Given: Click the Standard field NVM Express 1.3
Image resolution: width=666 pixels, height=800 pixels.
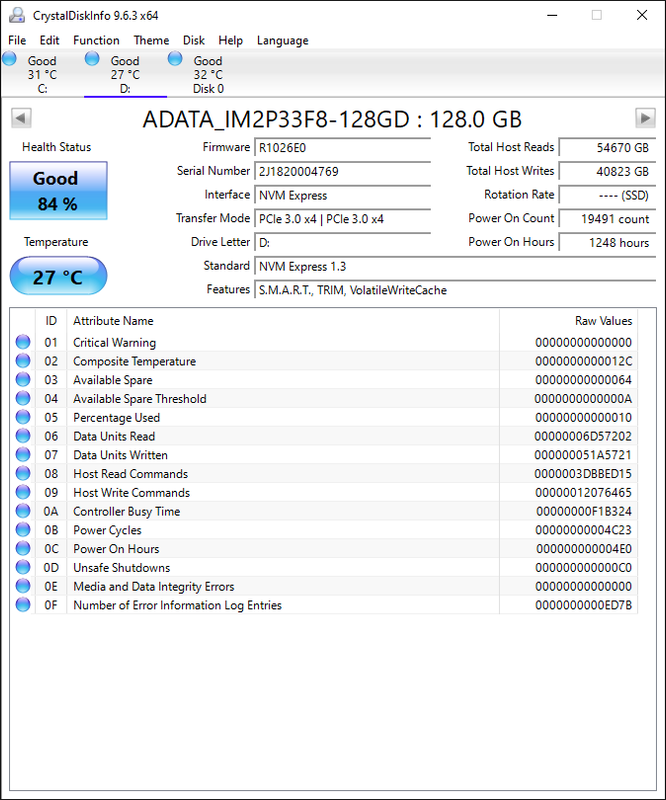Looking at the screenshot, I should 455,266.
